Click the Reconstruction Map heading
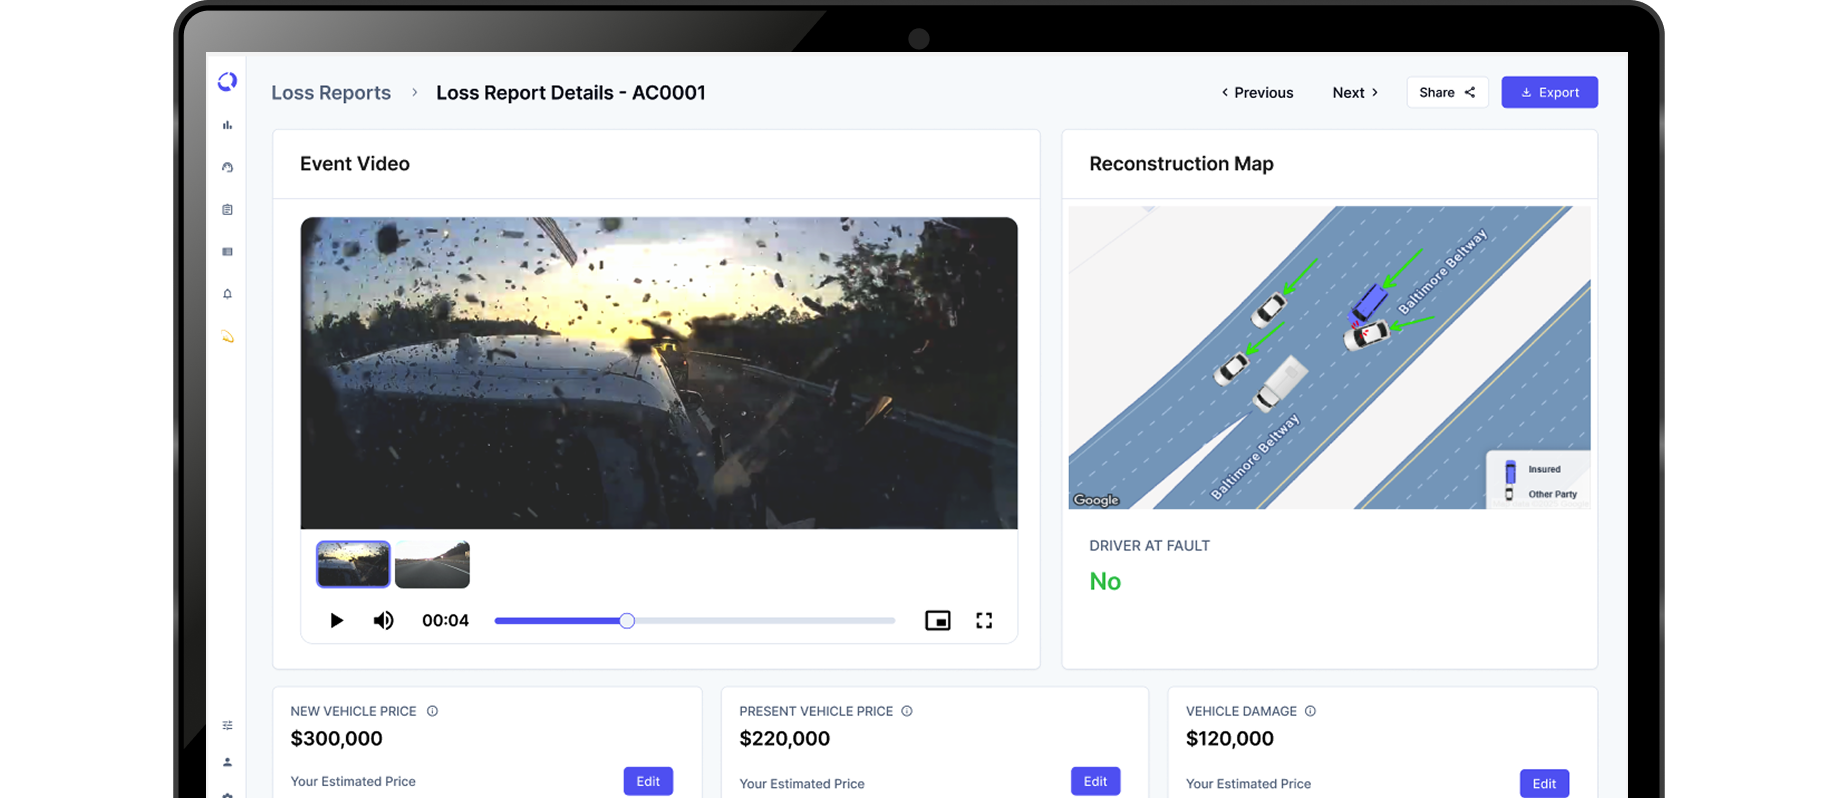This screenshot has height=798, width=1838. point(1181,164)
